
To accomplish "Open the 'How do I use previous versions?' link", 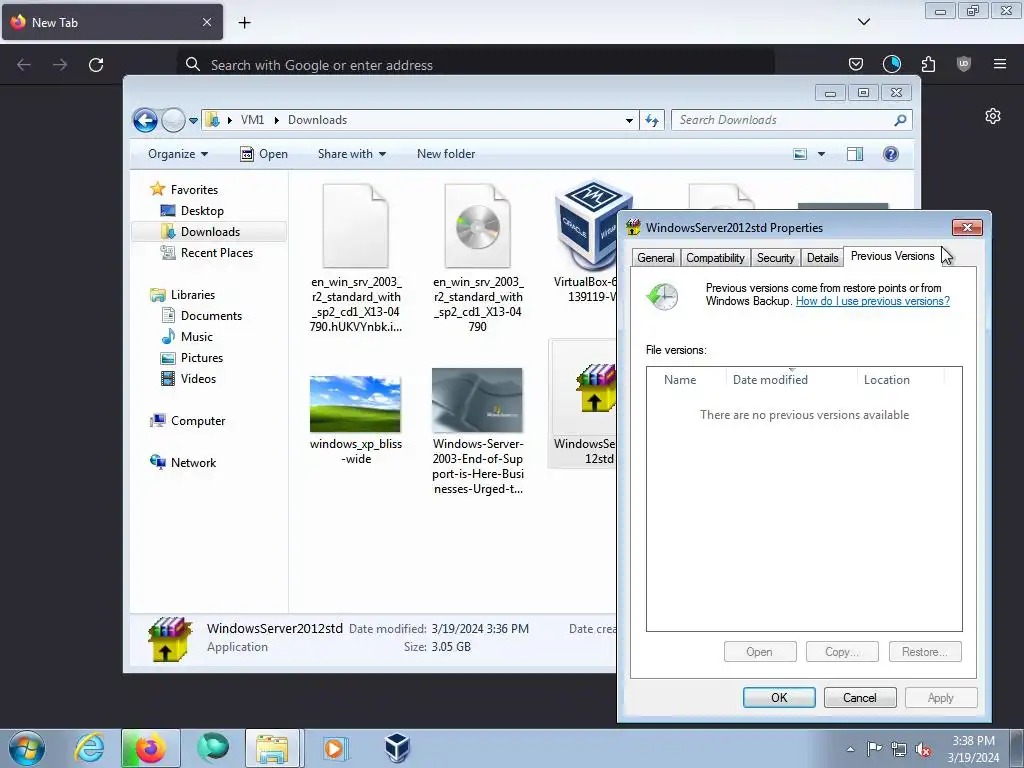I will click(872, 301).
